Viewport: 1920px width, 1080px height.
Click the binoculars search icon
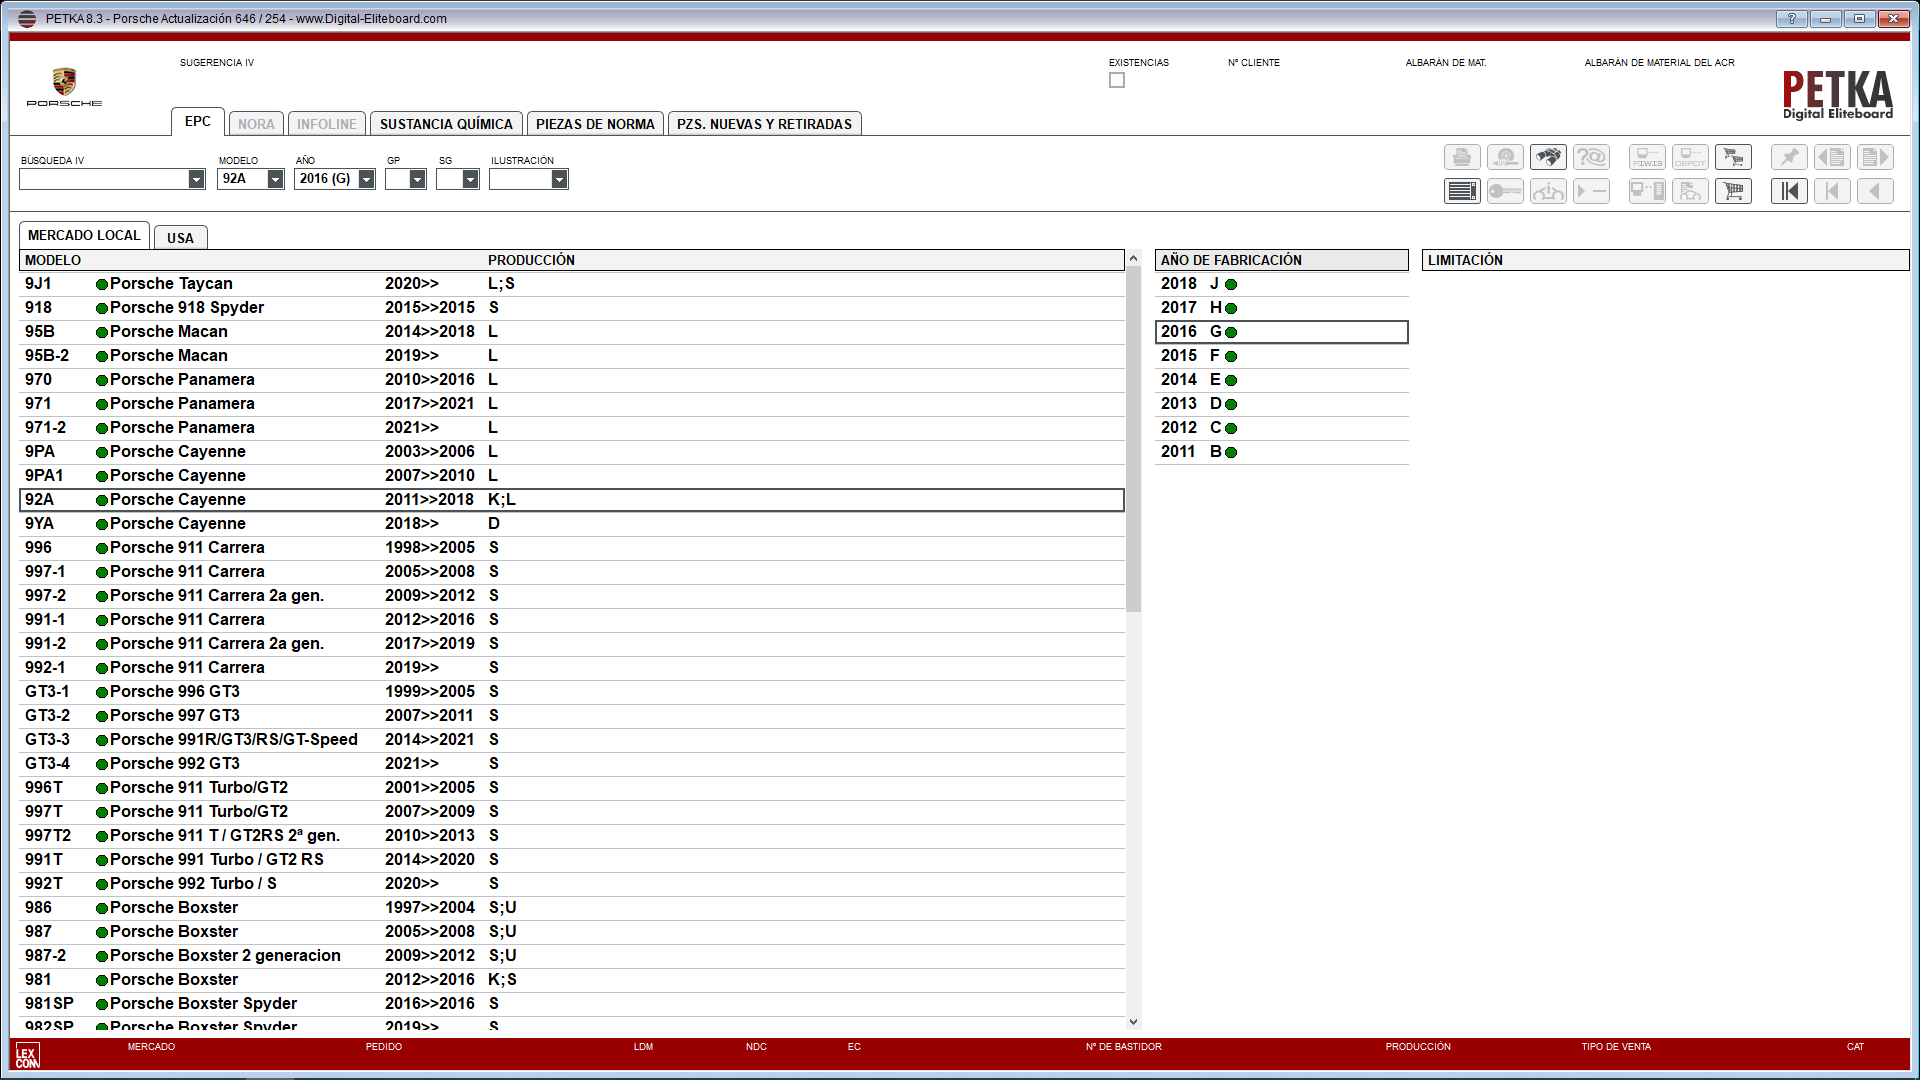pyautogui.click(x=1548, y=157)
